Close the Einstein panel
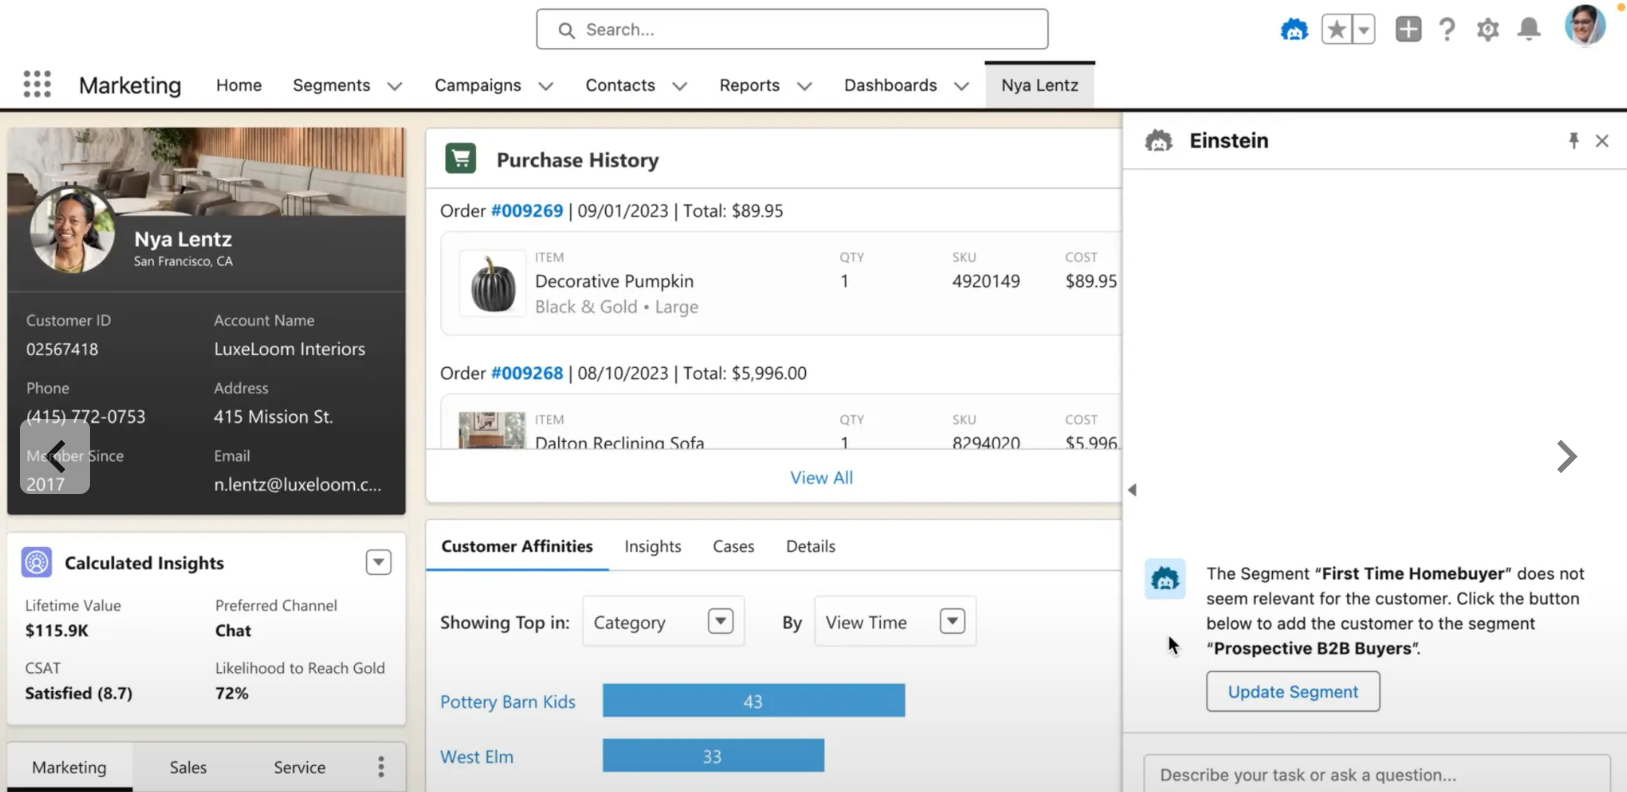This screenshot has width=1627, height=792. 1602,141
